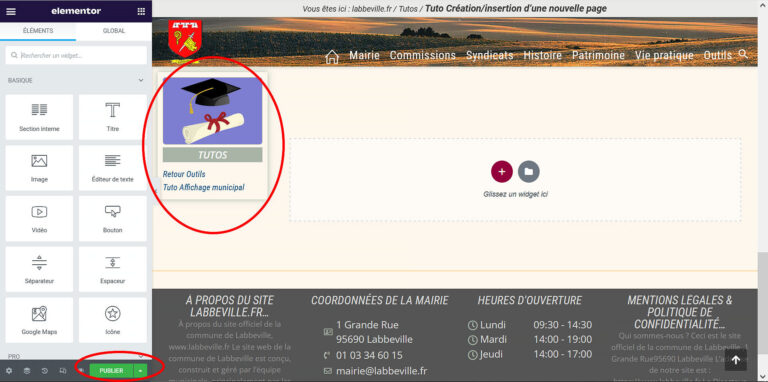Image resolution: width=768 pixels, height=382 pixels.
Task: Click the back-to-top arrow button
Action: tap(736, 360)
